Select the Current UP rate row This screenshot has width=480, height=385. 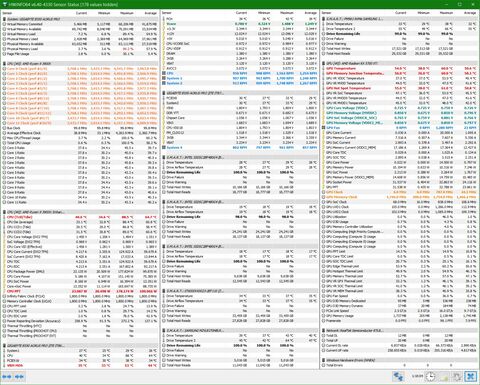point(399,350)
